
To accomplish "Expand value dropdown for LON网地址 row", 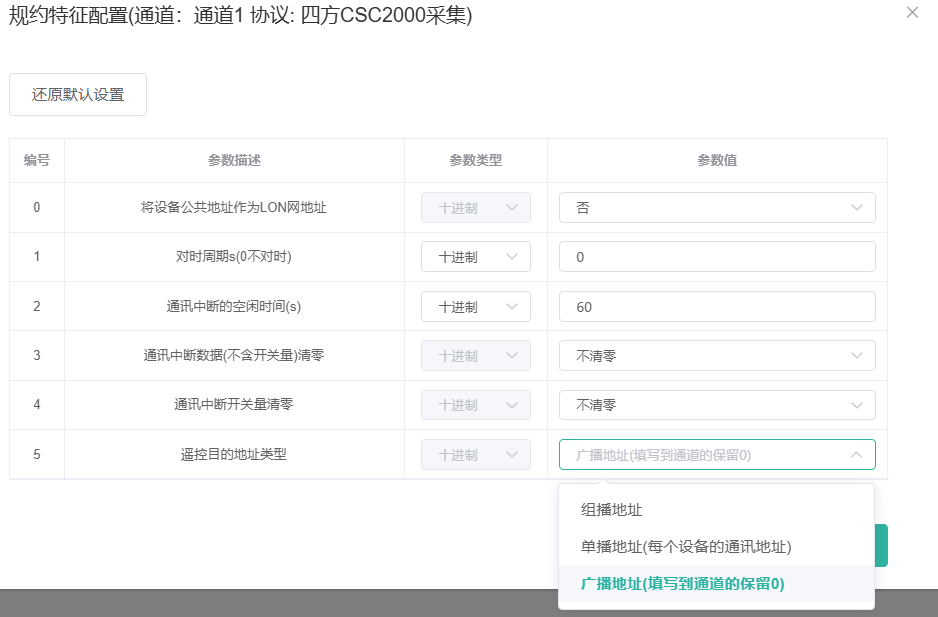I will point(716,208).
